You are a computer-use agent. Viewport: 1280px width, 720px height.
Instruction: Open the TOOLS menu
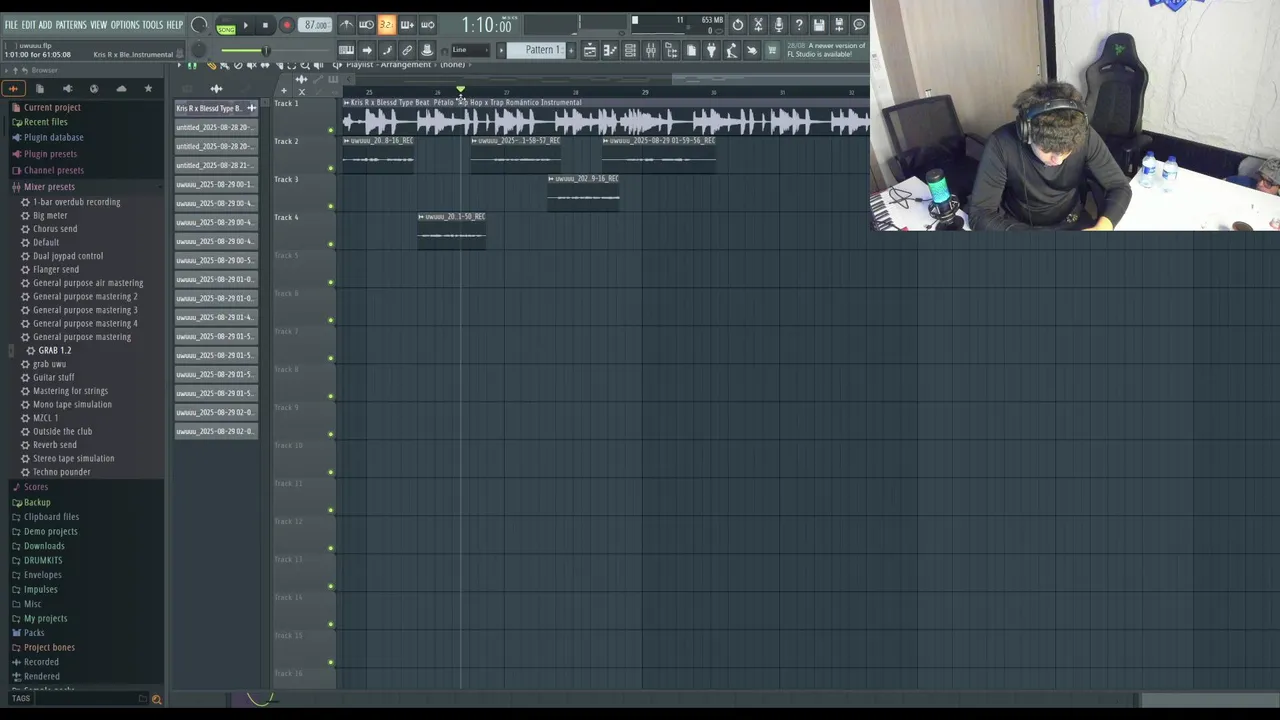coord(152,25)
